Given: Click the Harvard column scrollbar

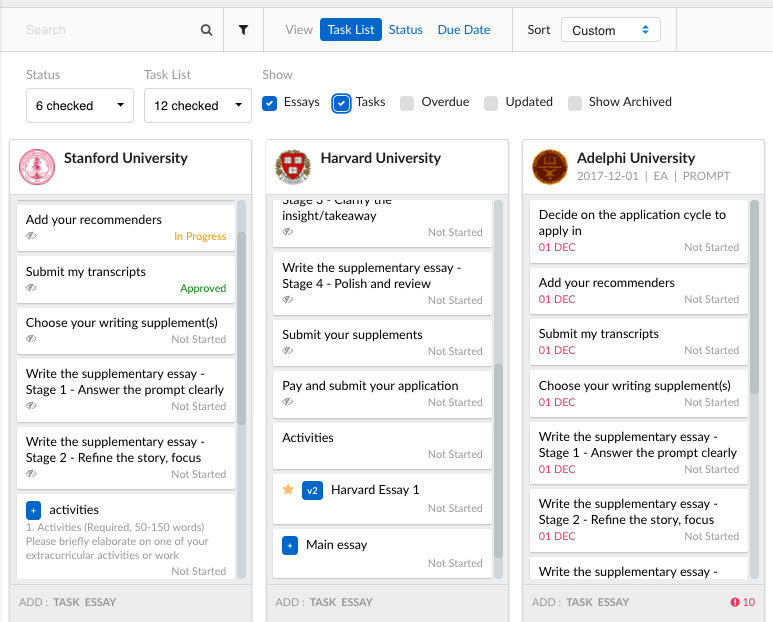Looking at the screenshot, I should pos(498,461).
